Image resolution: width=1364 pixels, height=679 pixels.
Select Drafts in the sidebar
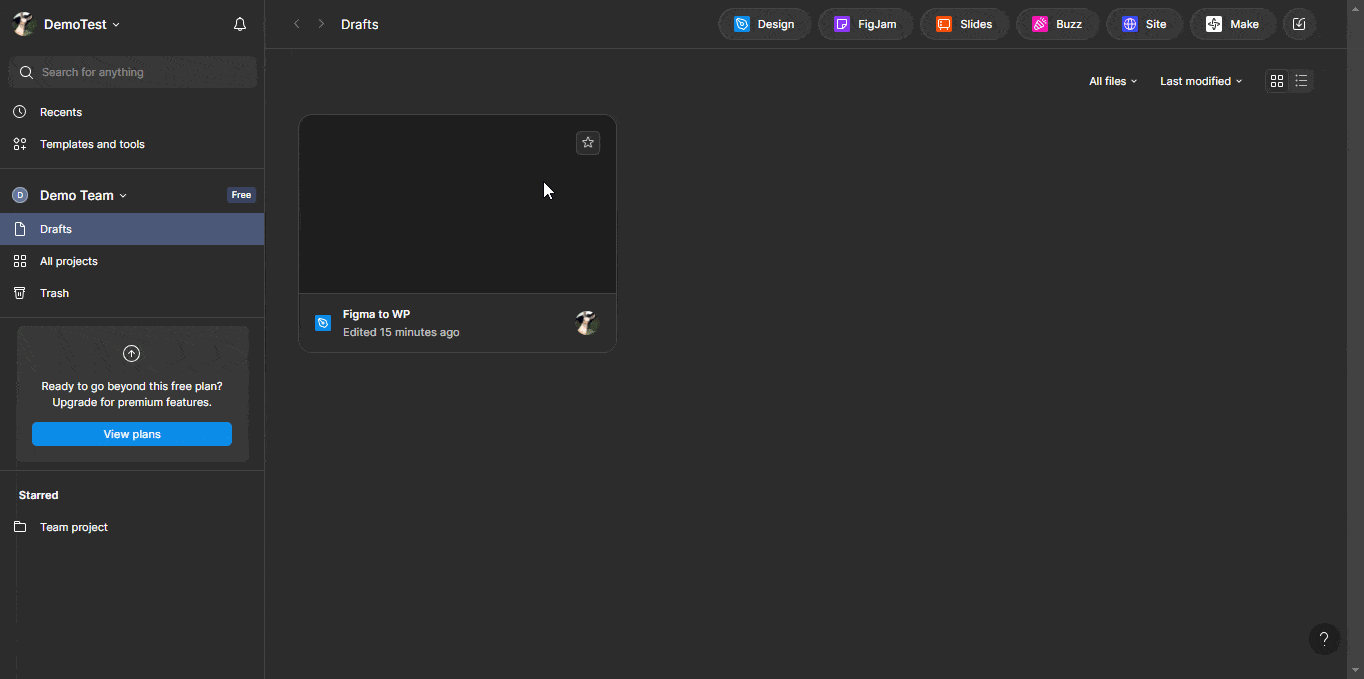point(132,229)
